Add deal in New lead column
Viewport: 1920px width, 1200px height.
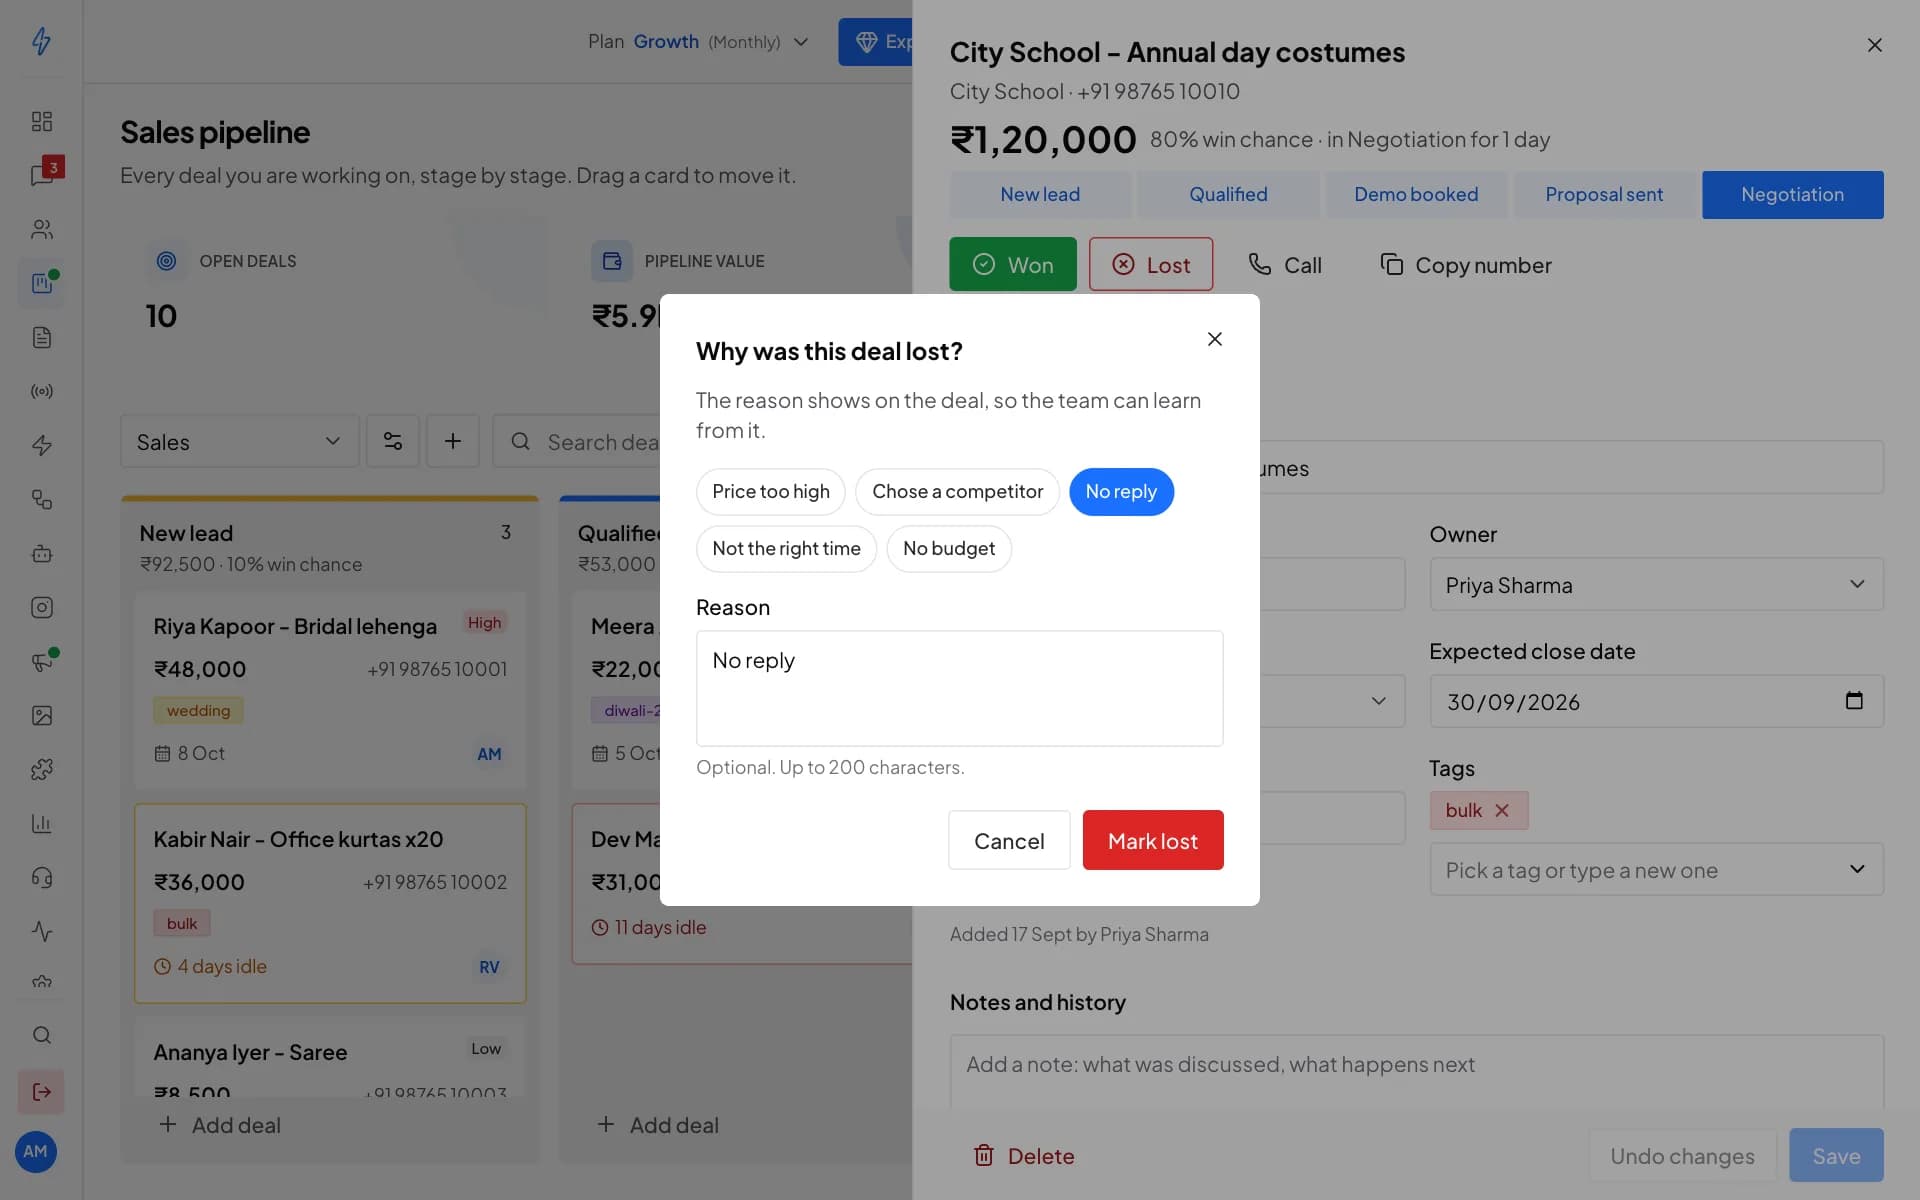coord(220,1125)
